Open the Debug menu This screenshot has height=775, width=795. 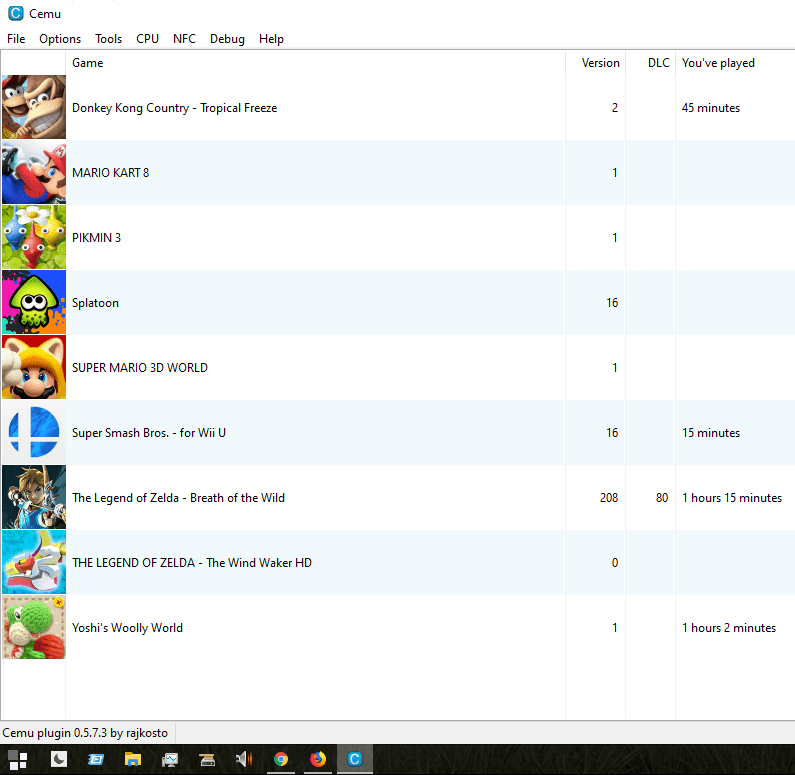pos(227,39)
